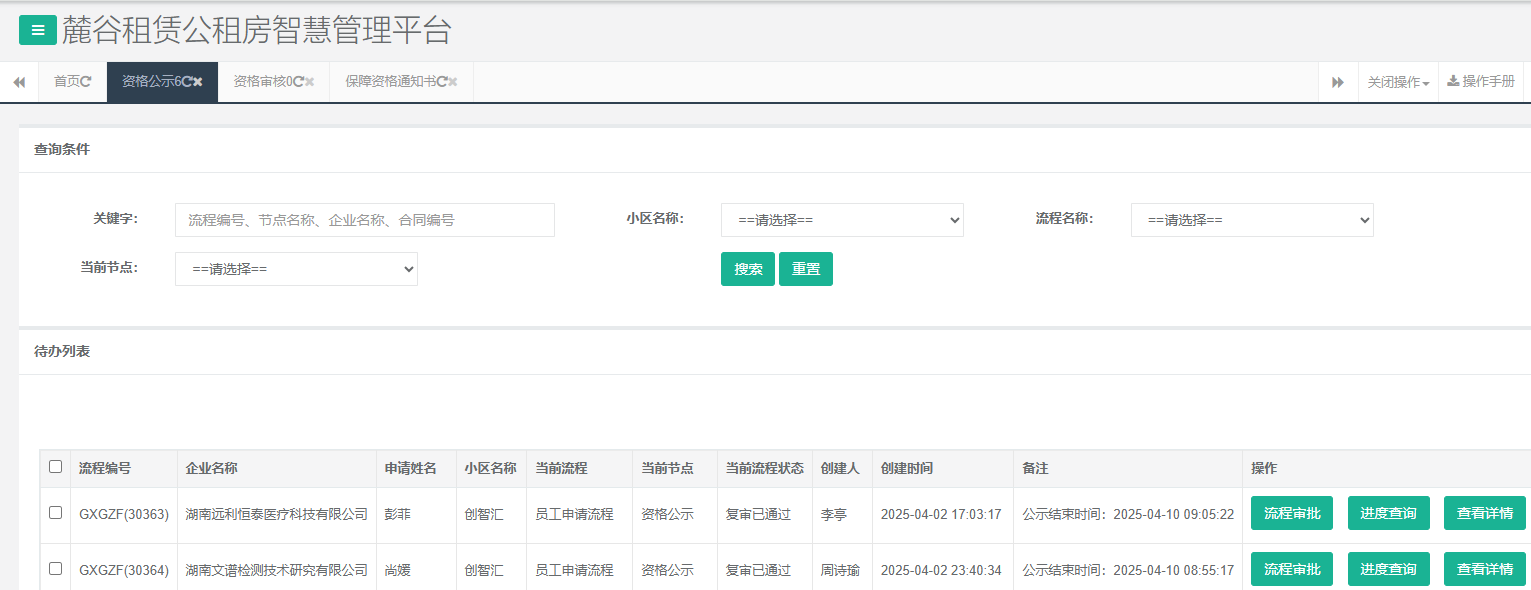Click refresh icon on 保障资格通知书 tab
The height and width of the screenshot is (590, 1531).
(x=442, y=82)
